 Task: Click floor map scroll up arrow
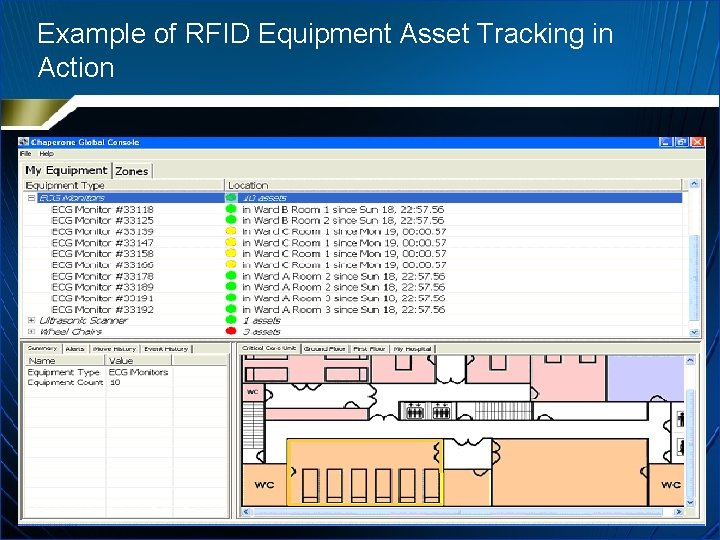coord(690,361)
